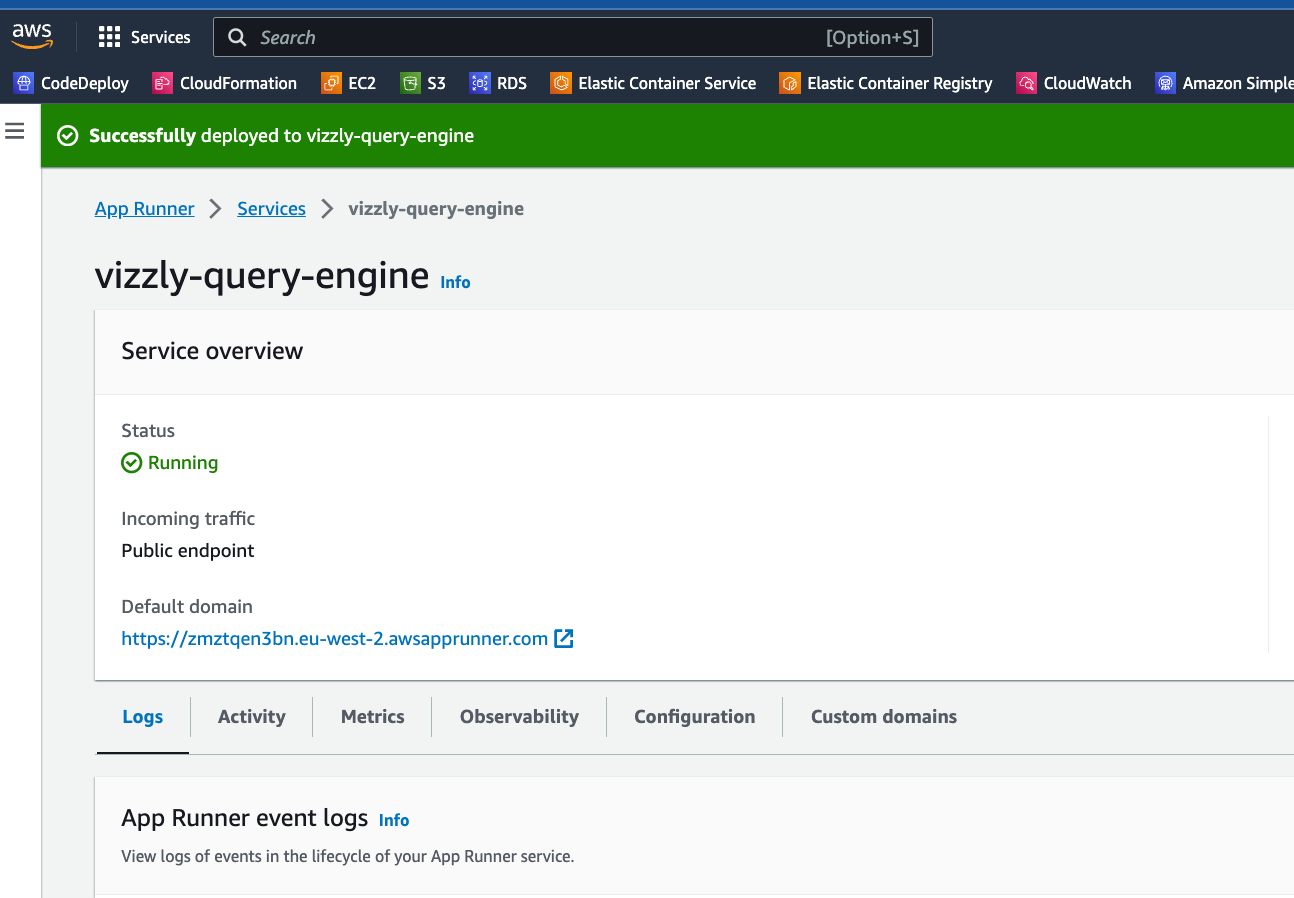Open Elastic Container Registry shortcut
The image size is (1294, 898).
[x=900, y=83]
